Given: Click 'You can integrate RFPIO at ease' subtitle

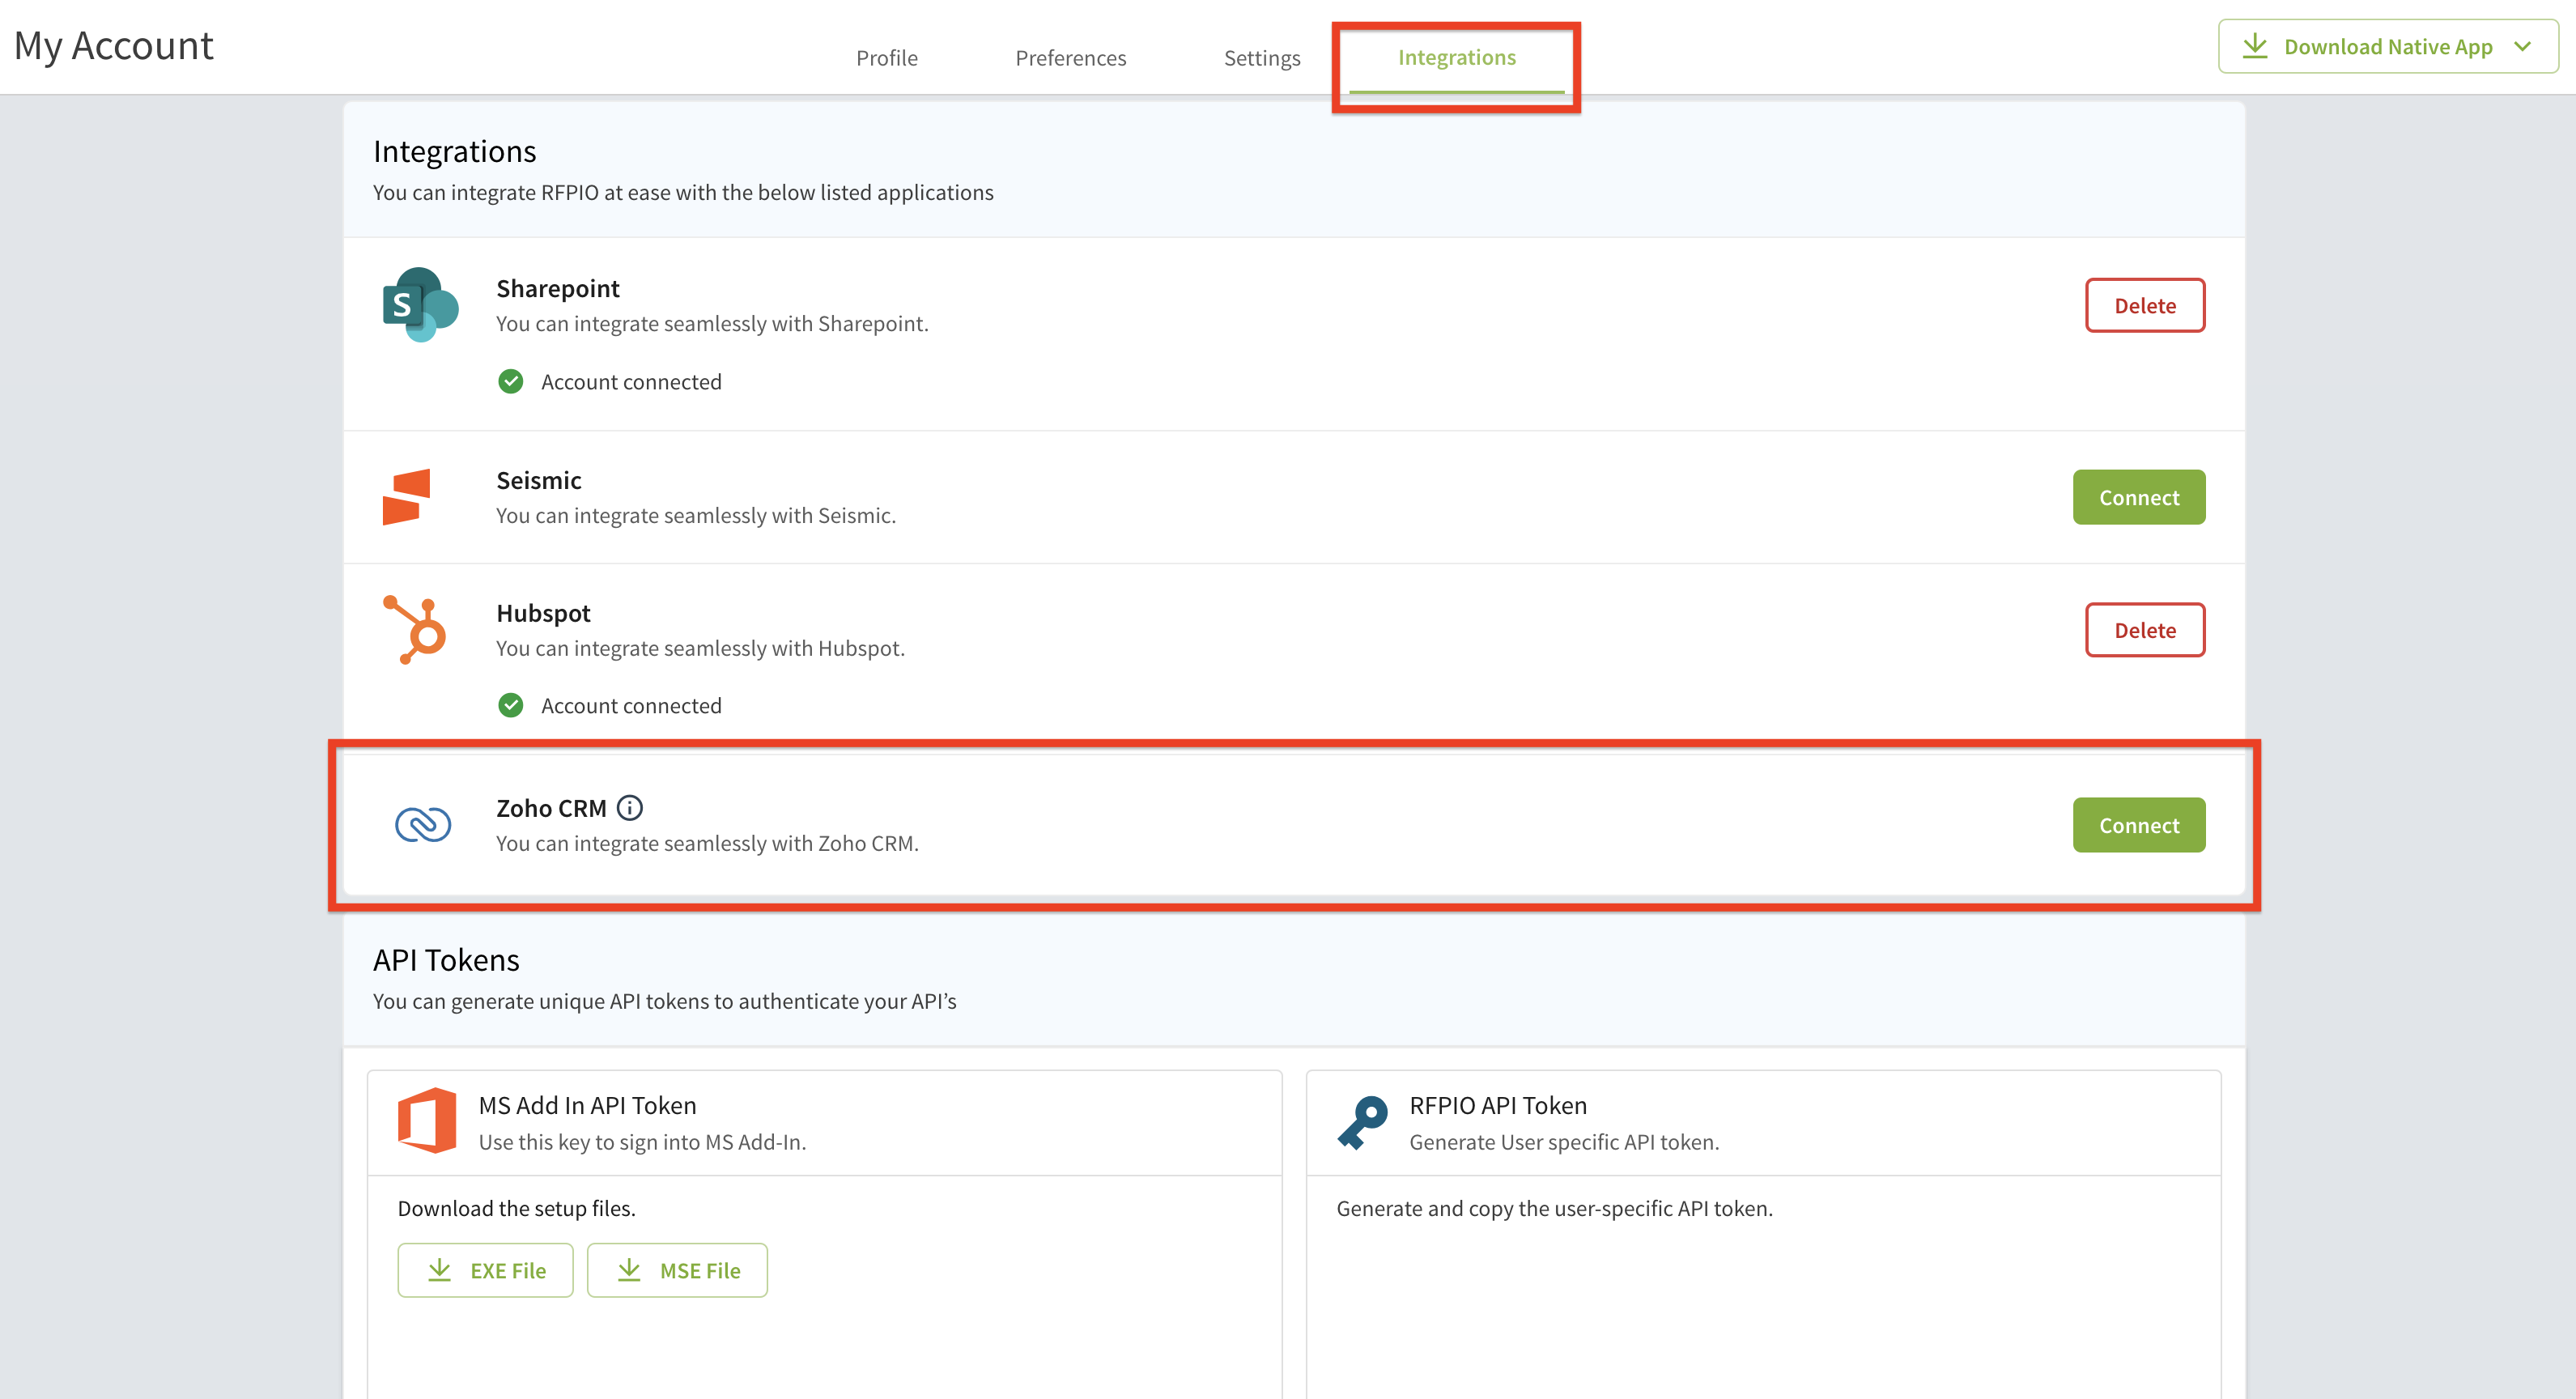Looking at the screenshot, I should (x=683, y=192).
